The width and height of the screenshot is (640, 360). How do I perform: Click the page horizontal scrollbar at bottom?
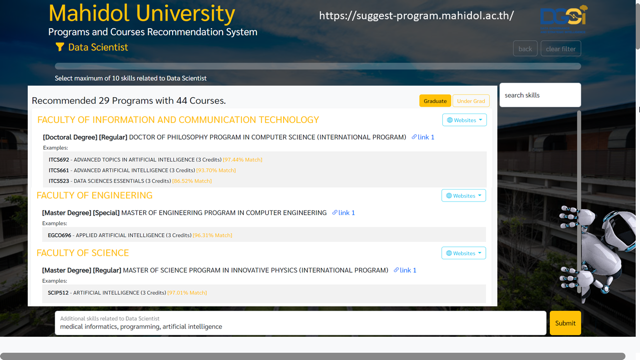pos(313,356)
